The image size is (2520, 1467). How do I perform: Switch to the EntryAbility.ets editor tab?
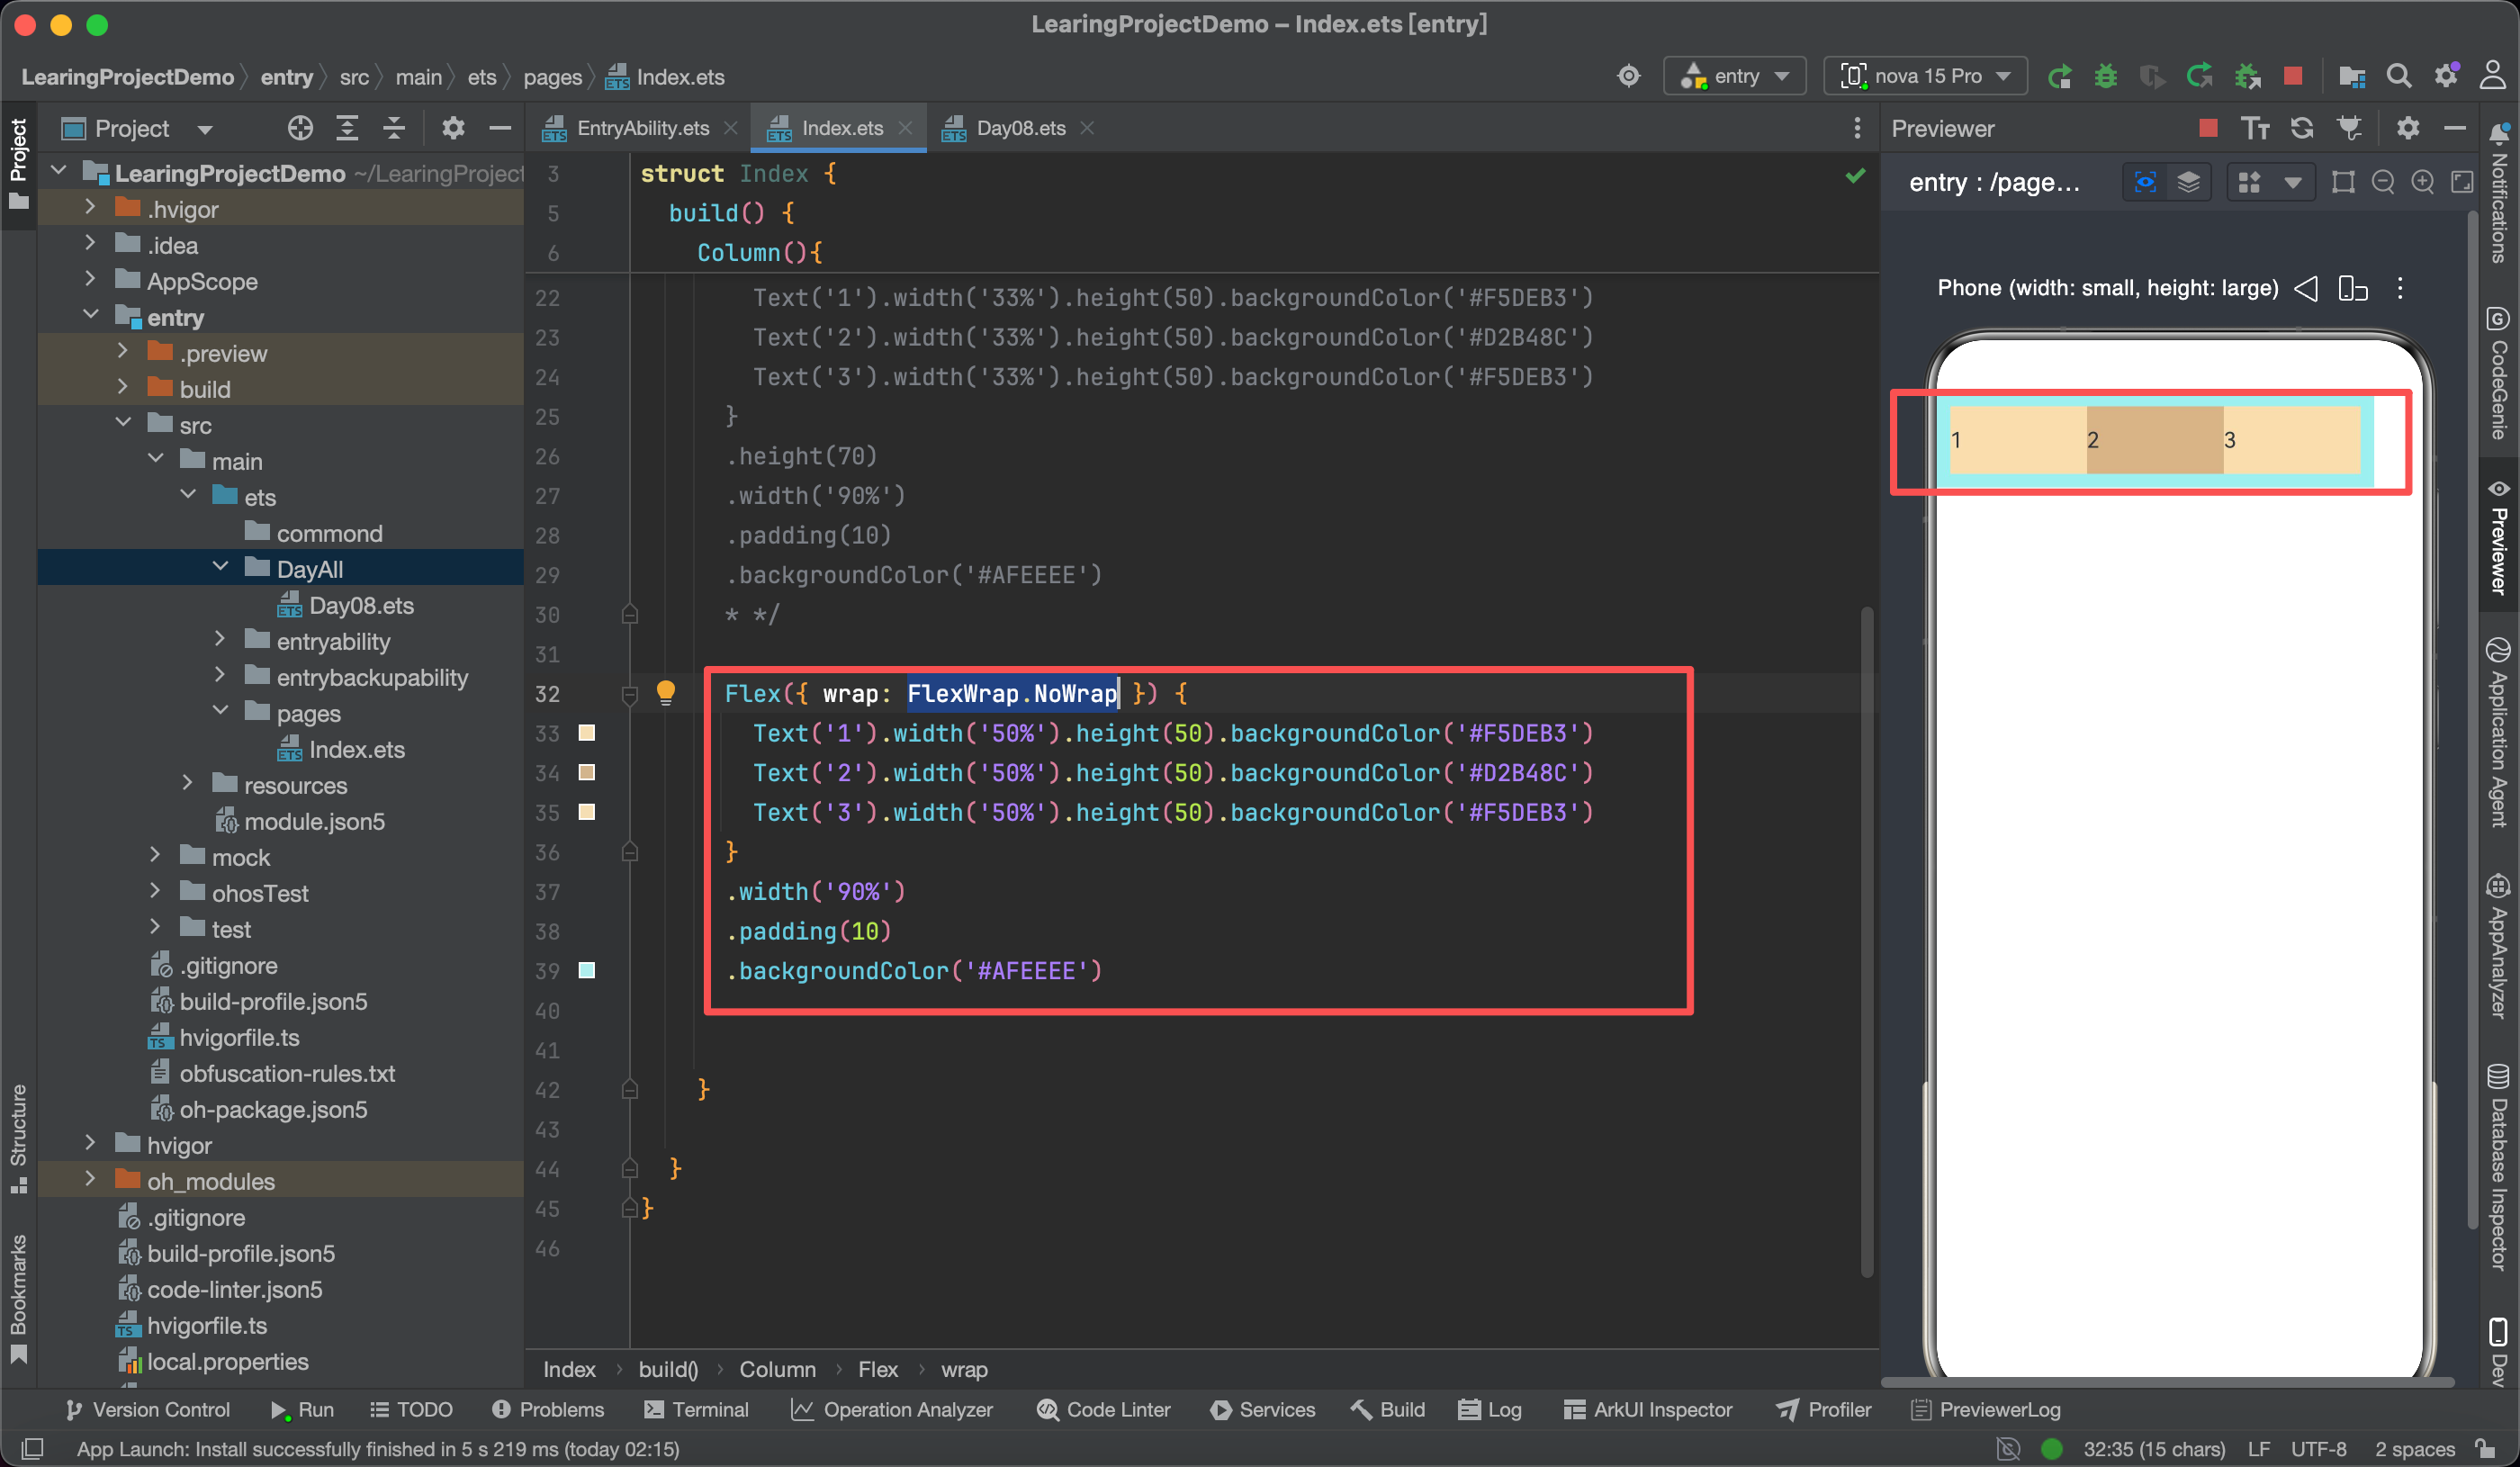(x=642, y=128)
